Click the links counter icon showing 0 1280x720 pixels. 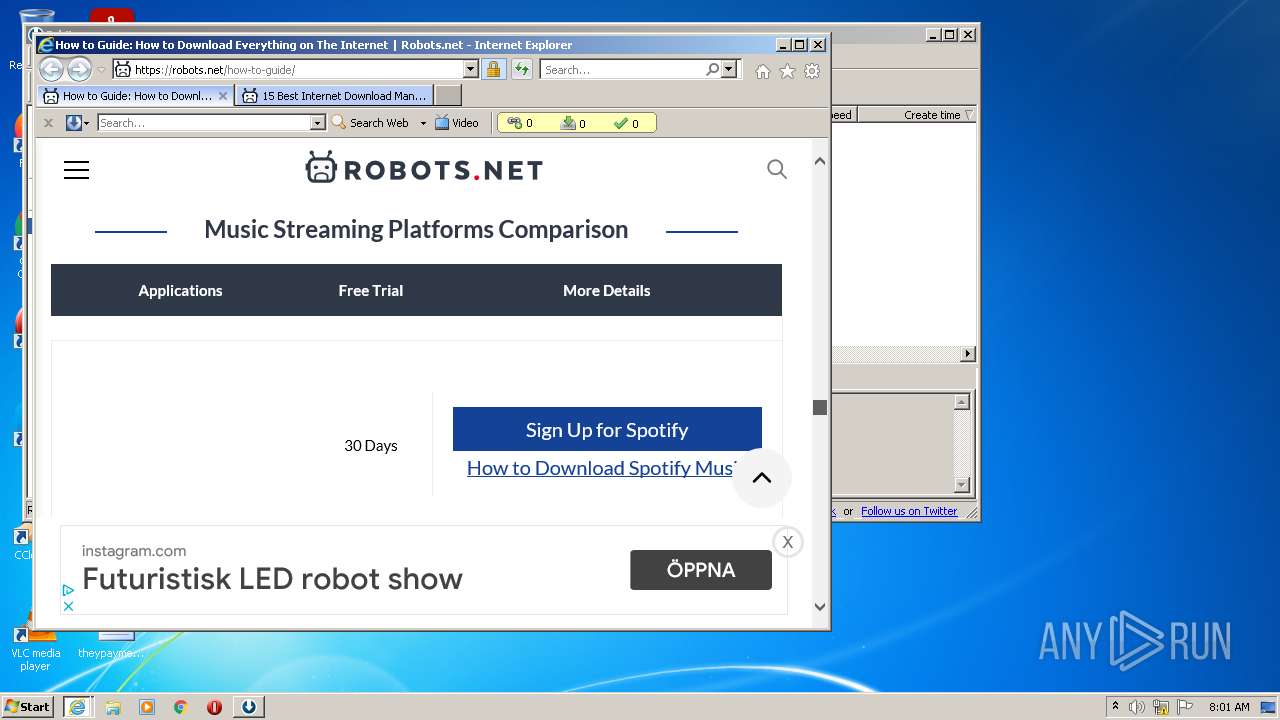tap(515, 123)
